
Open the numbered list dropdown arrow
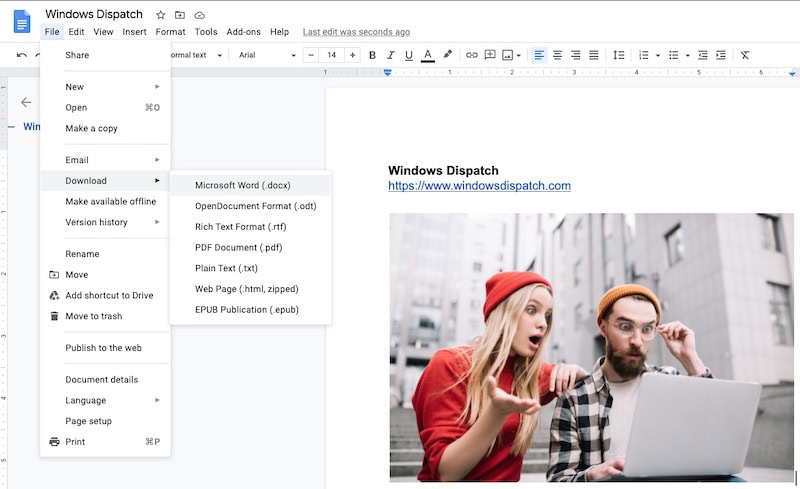coord(658,55)
